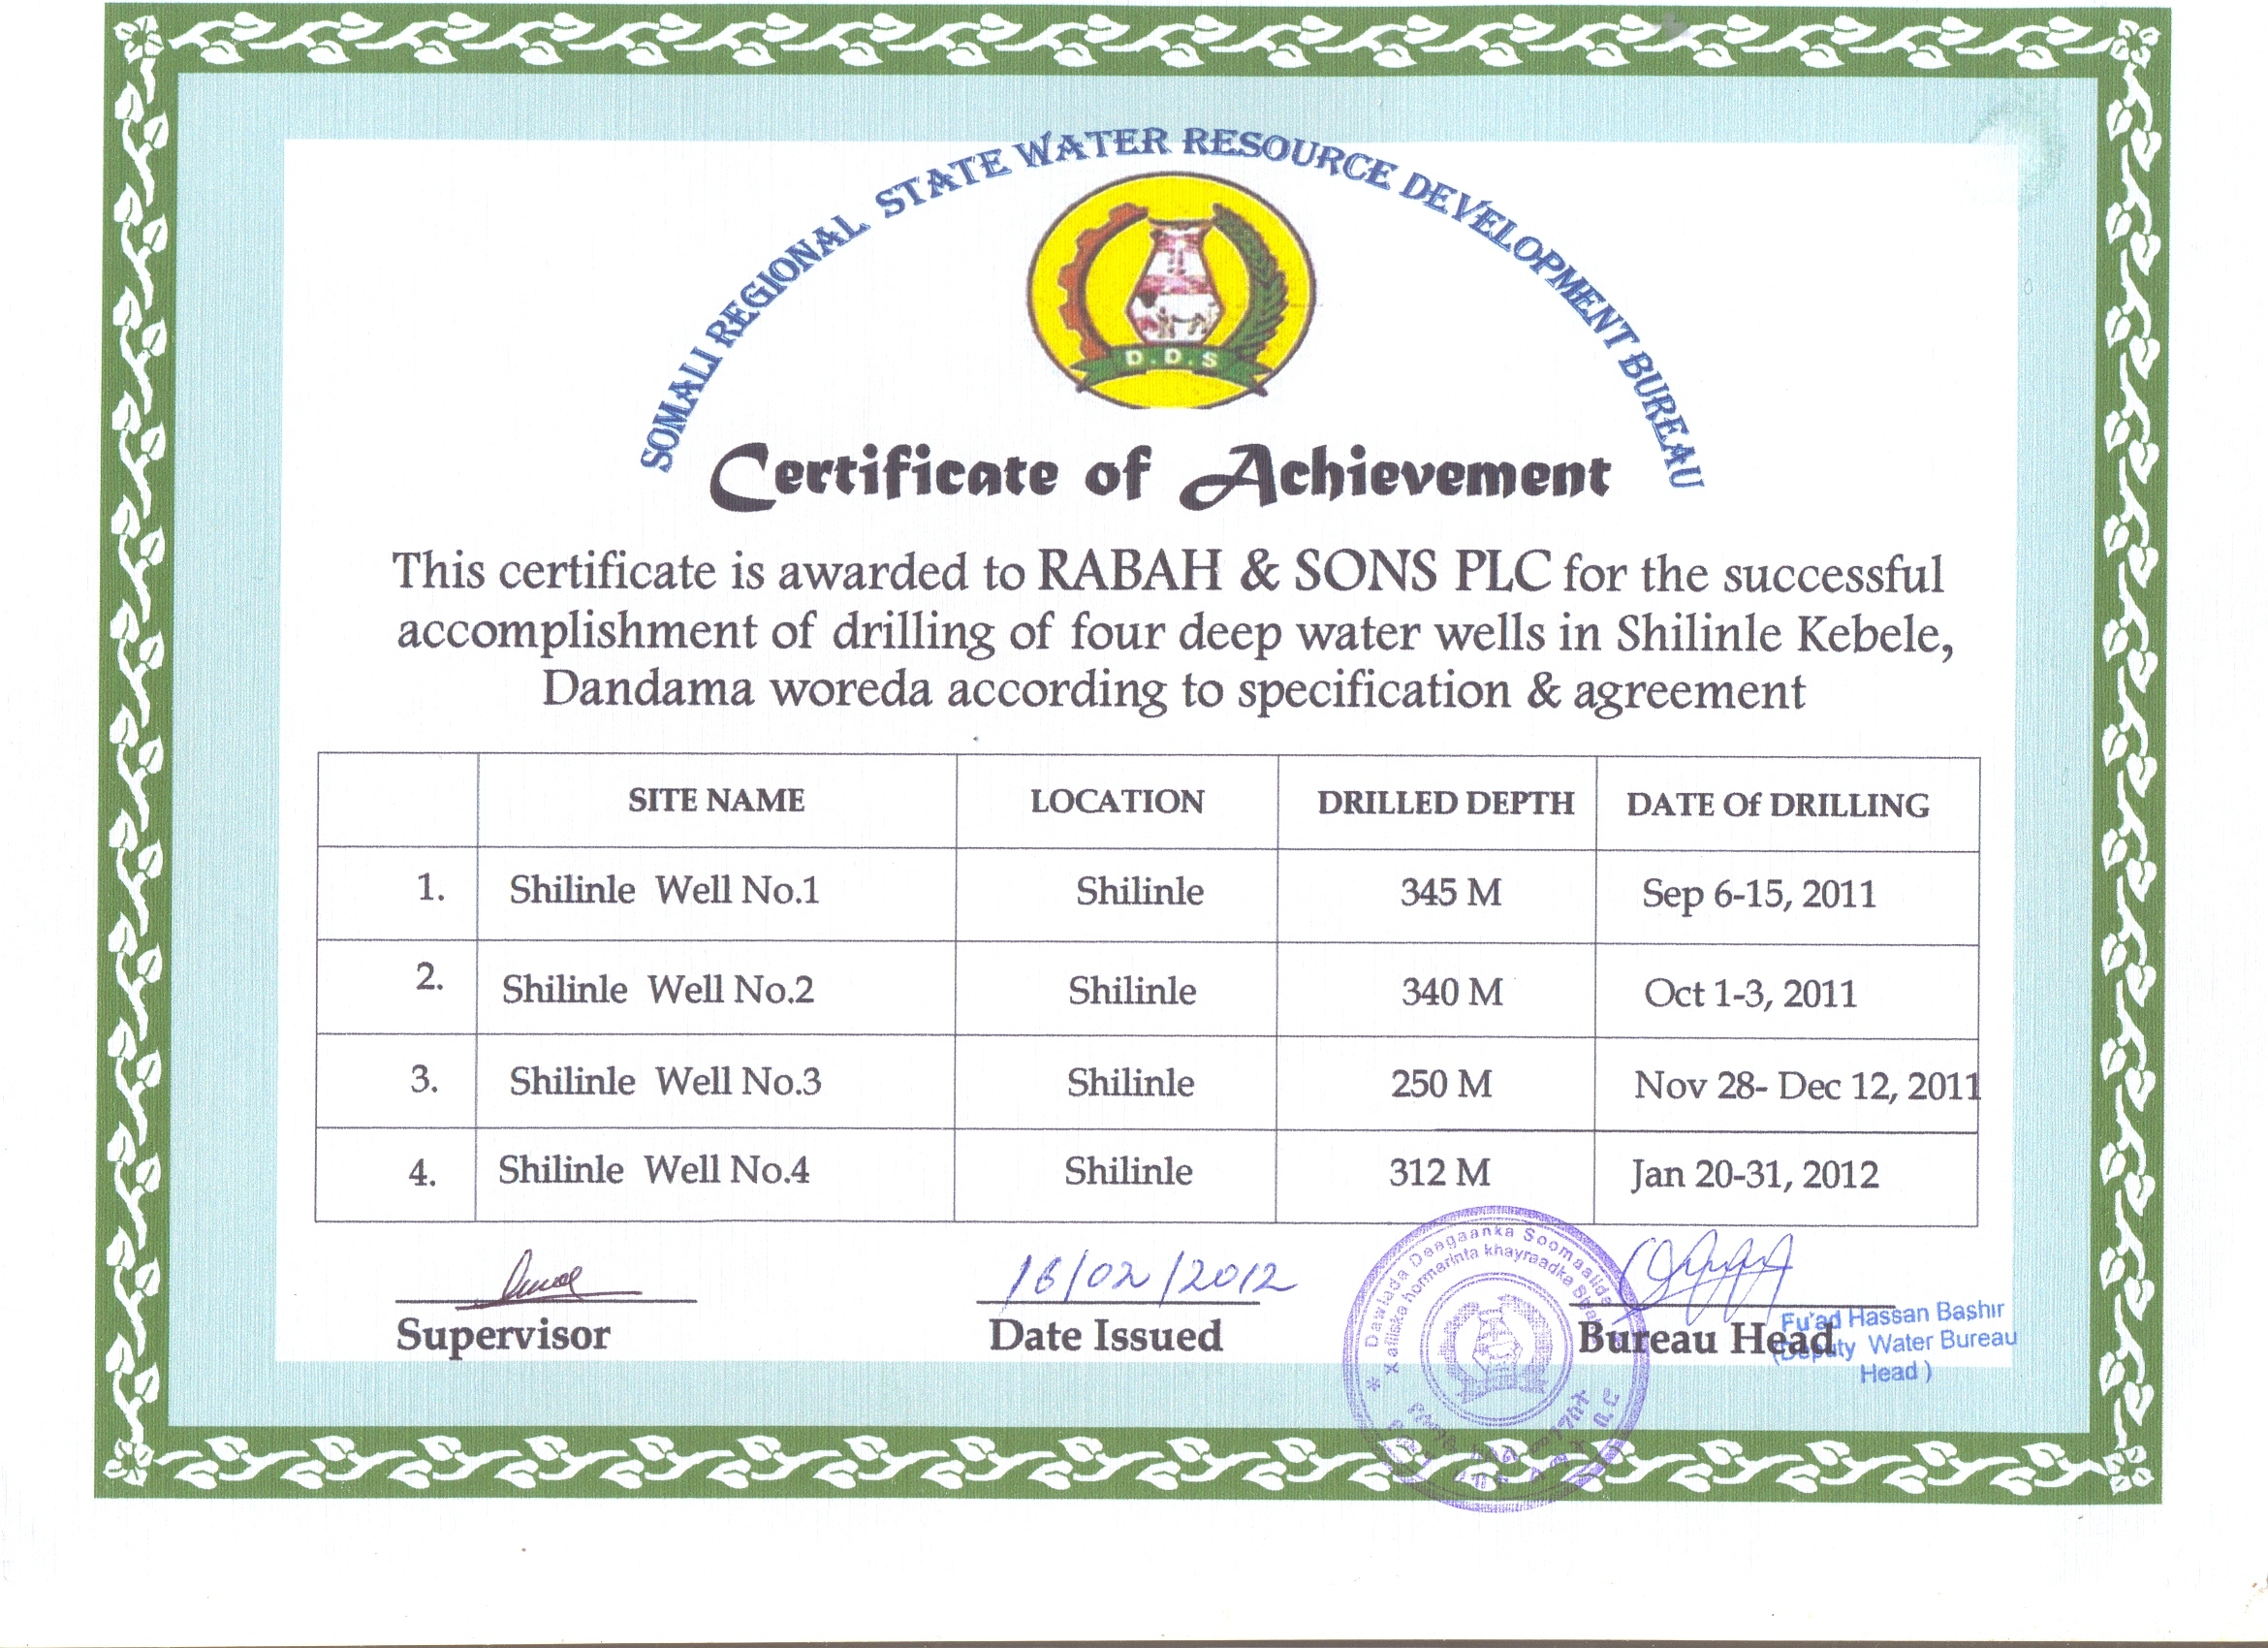Screen dimensions: 2268x1648
Task: Click the 'LOCATION' column header
Action: (1117, 801)
